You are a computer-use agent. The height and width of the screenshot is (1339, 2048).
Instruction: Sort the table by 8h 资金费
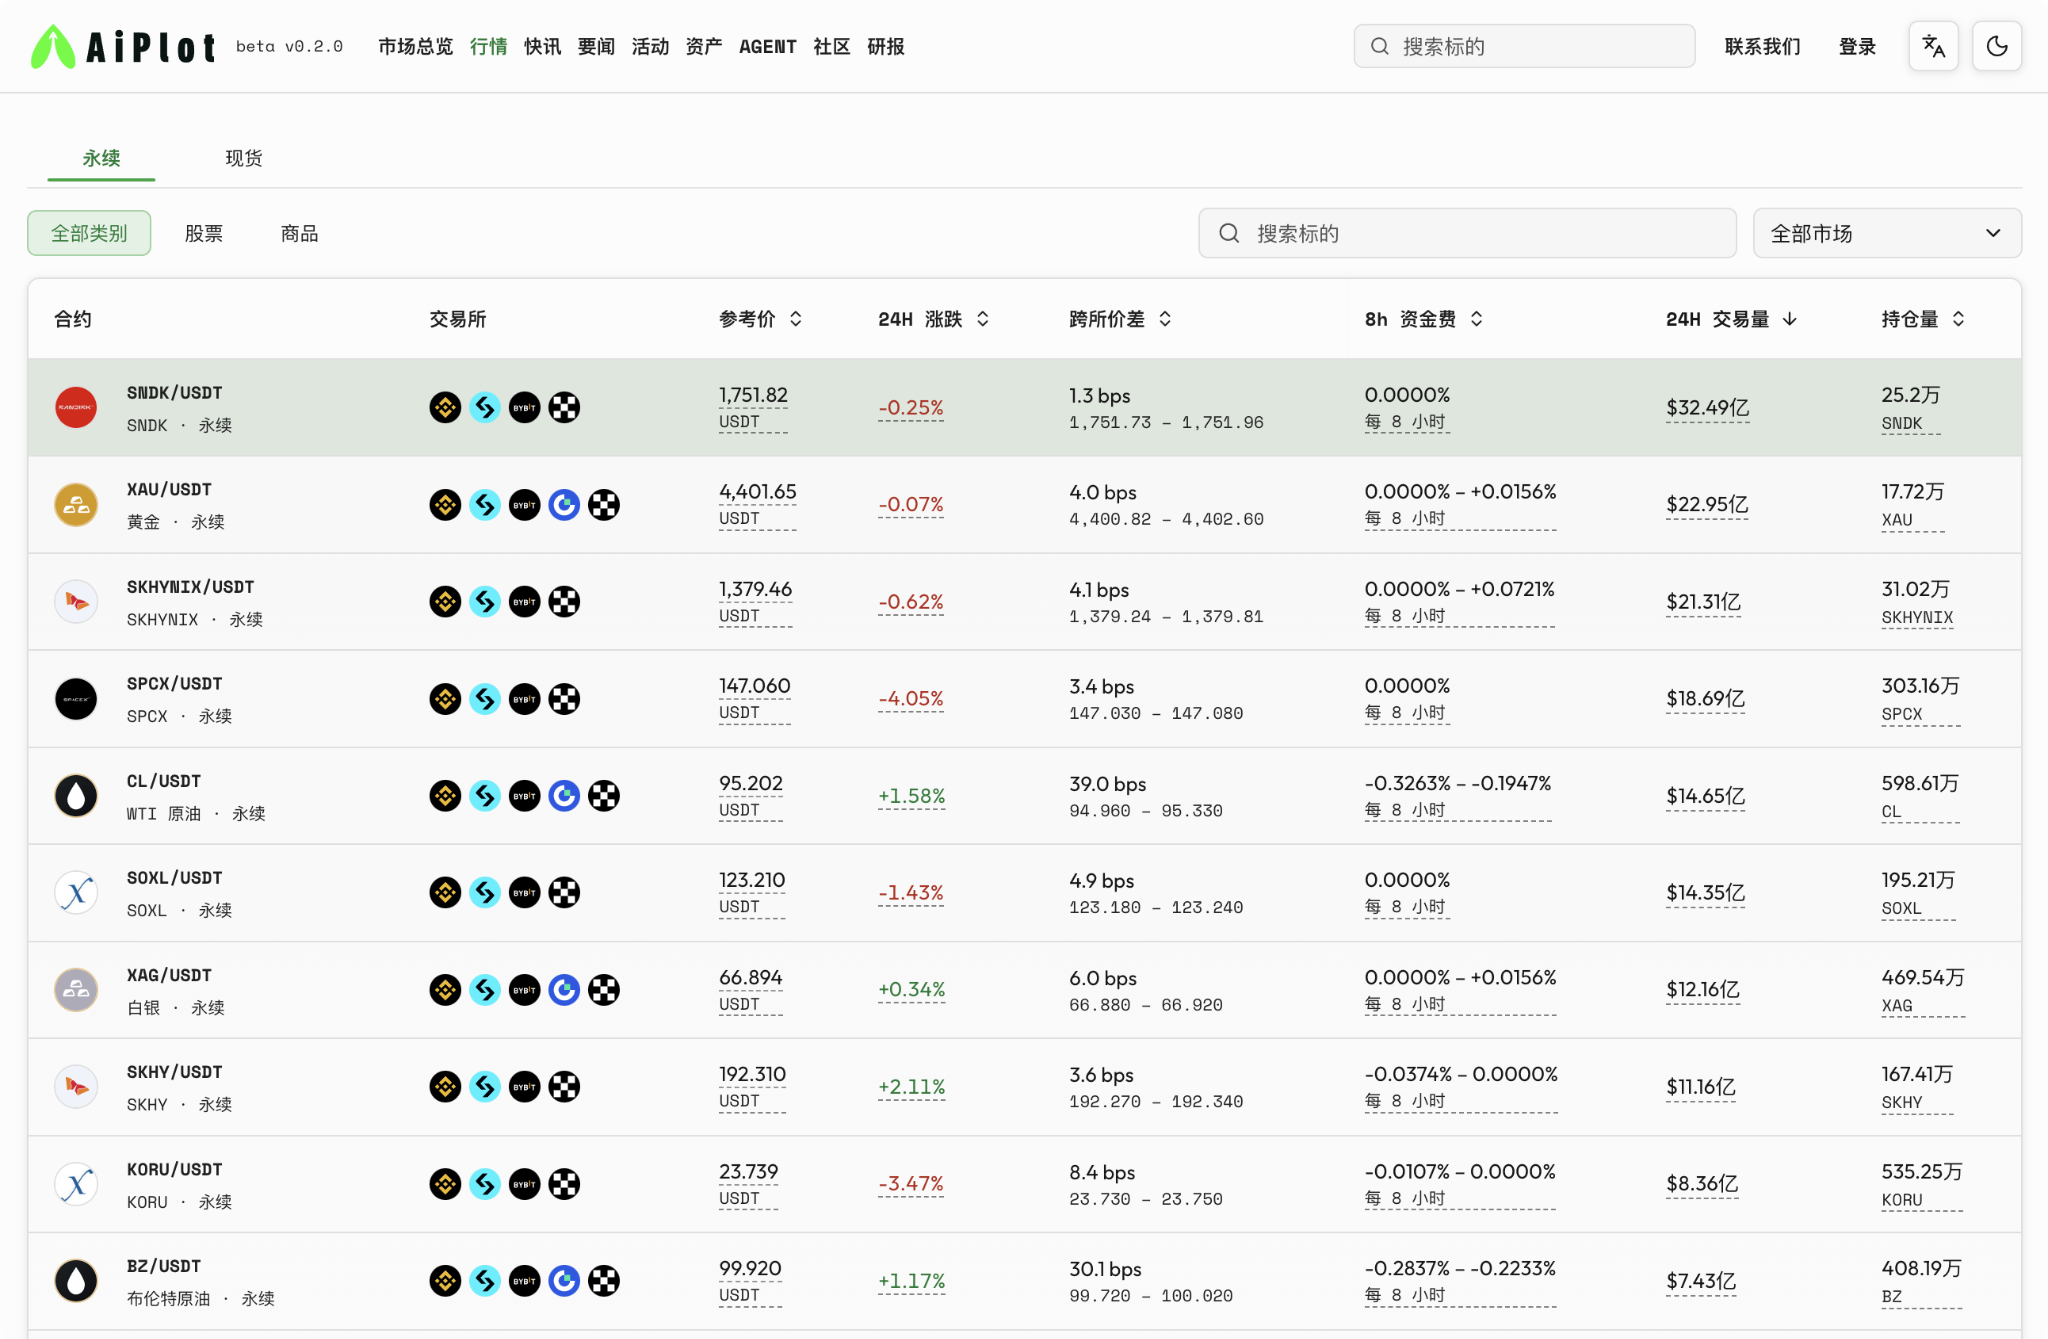[x=1424, y=319]
